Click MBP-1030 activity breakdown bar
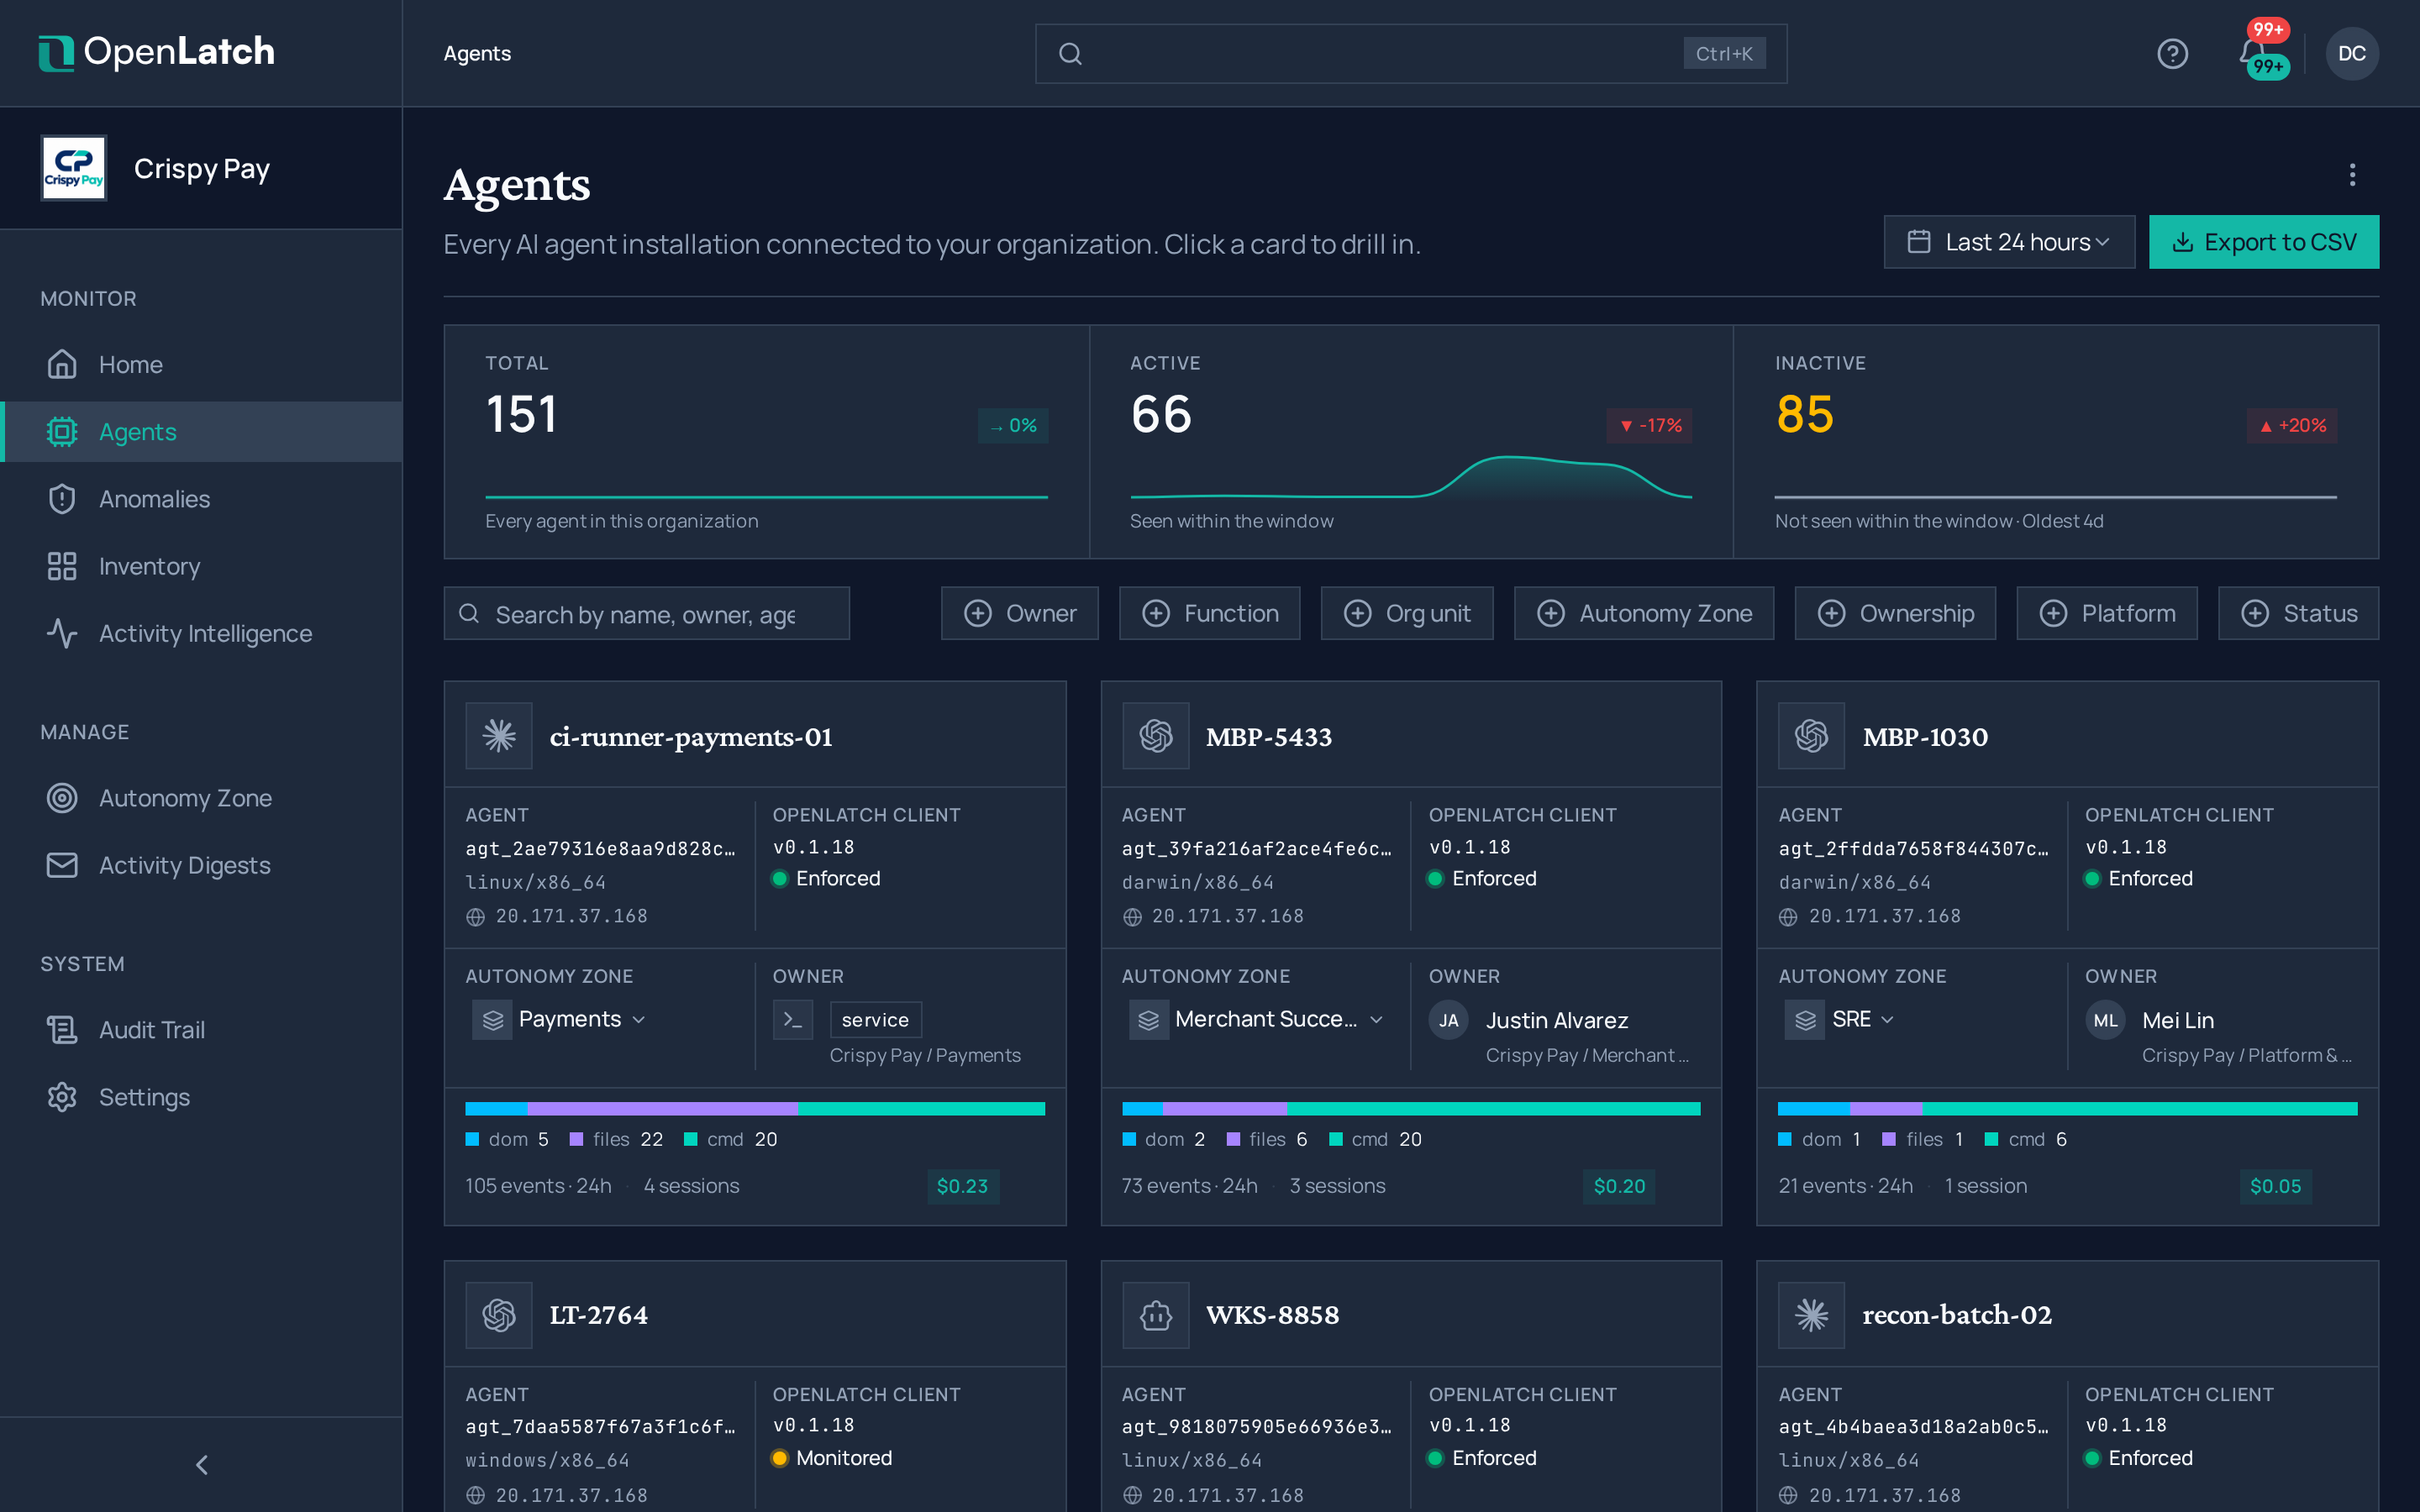The height and width of the screenshot is (1512, 2420). 2067,1108
